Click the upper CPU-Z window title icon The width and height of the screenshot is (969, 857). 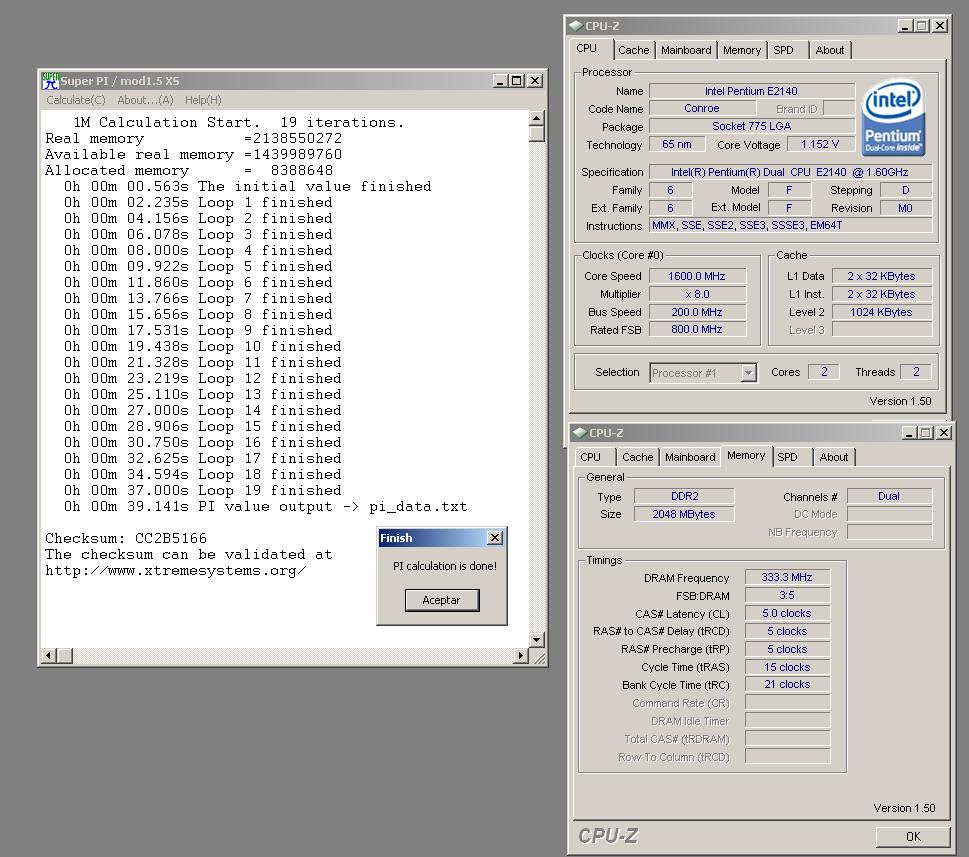click(x=576, y=25)
